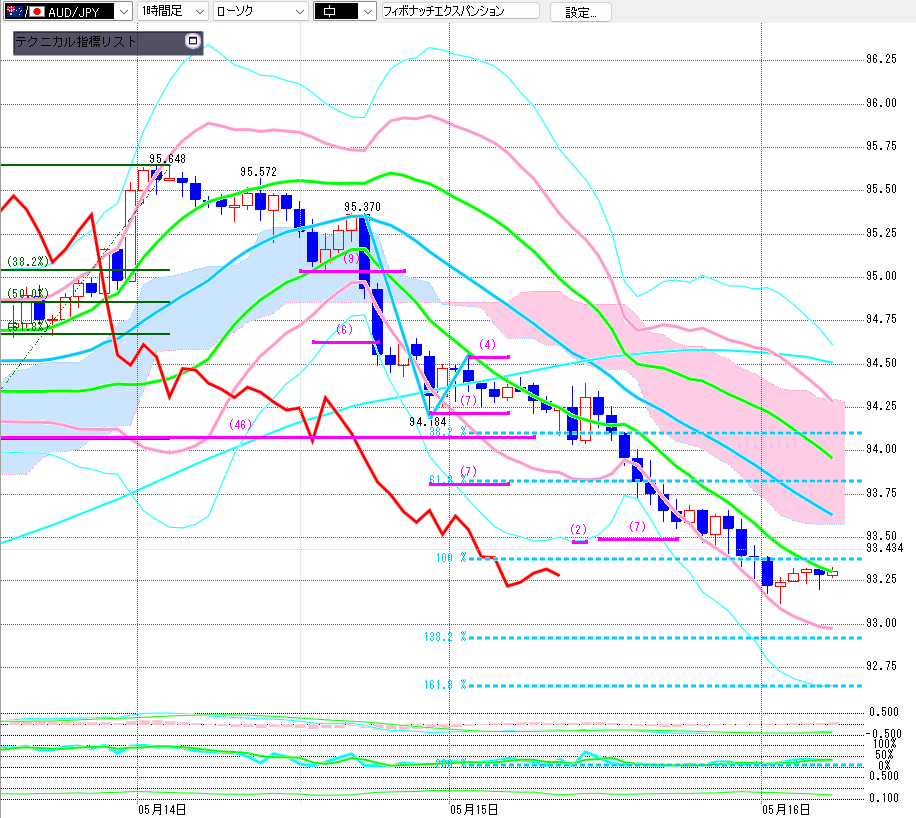Click the 05月16日 date label
The width and height of the screenshot is (916, 818).
(x=786, y=810)
